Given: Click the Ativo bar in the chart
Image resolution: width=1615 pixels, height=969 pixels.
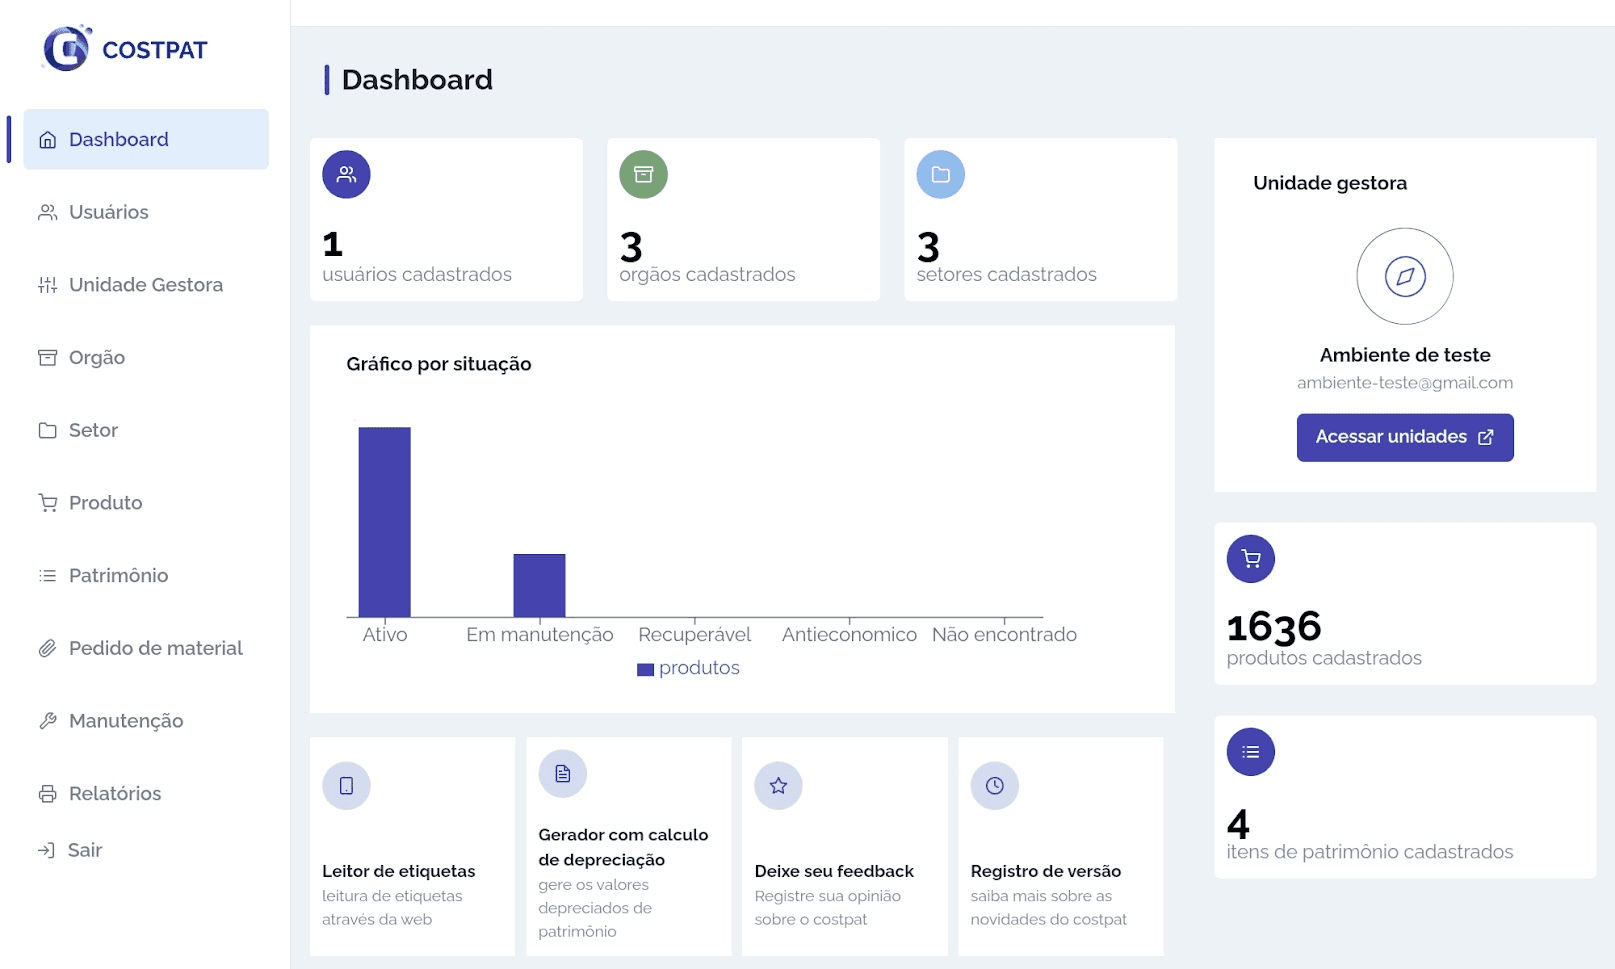Looking at the screenshot, I should click(x=384, y=522).
